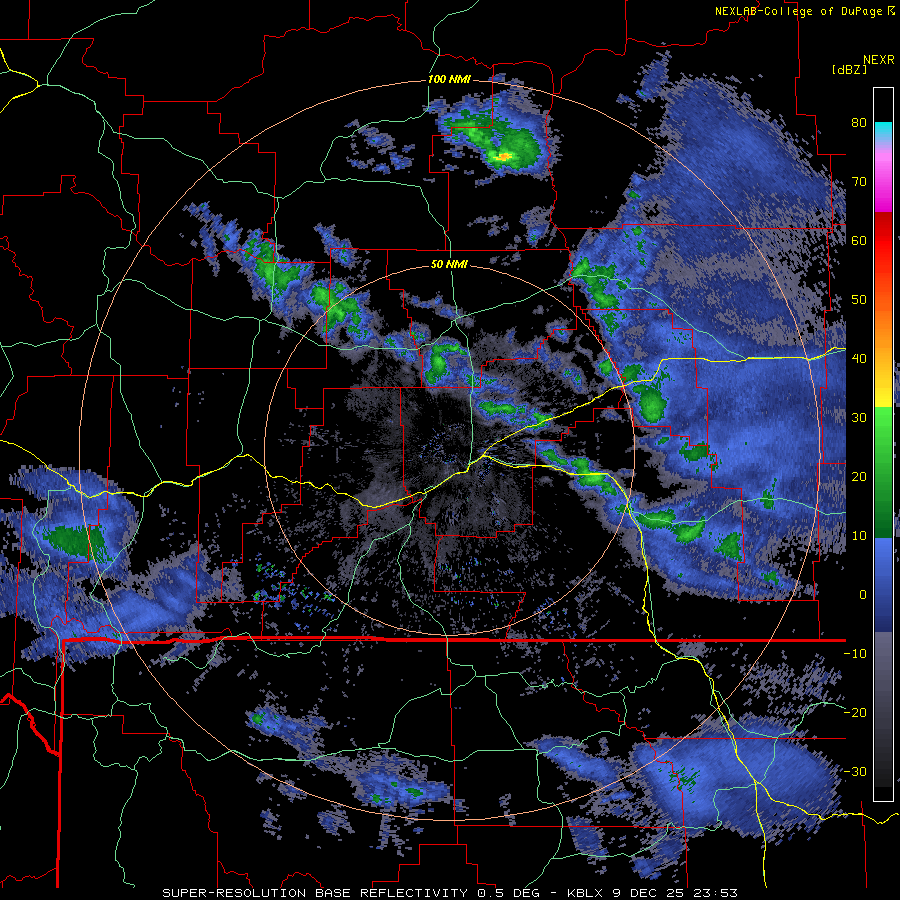Click the 80 value on dBZ scale
This screenshot has height=900, width=900.
(x=859, y=122)
